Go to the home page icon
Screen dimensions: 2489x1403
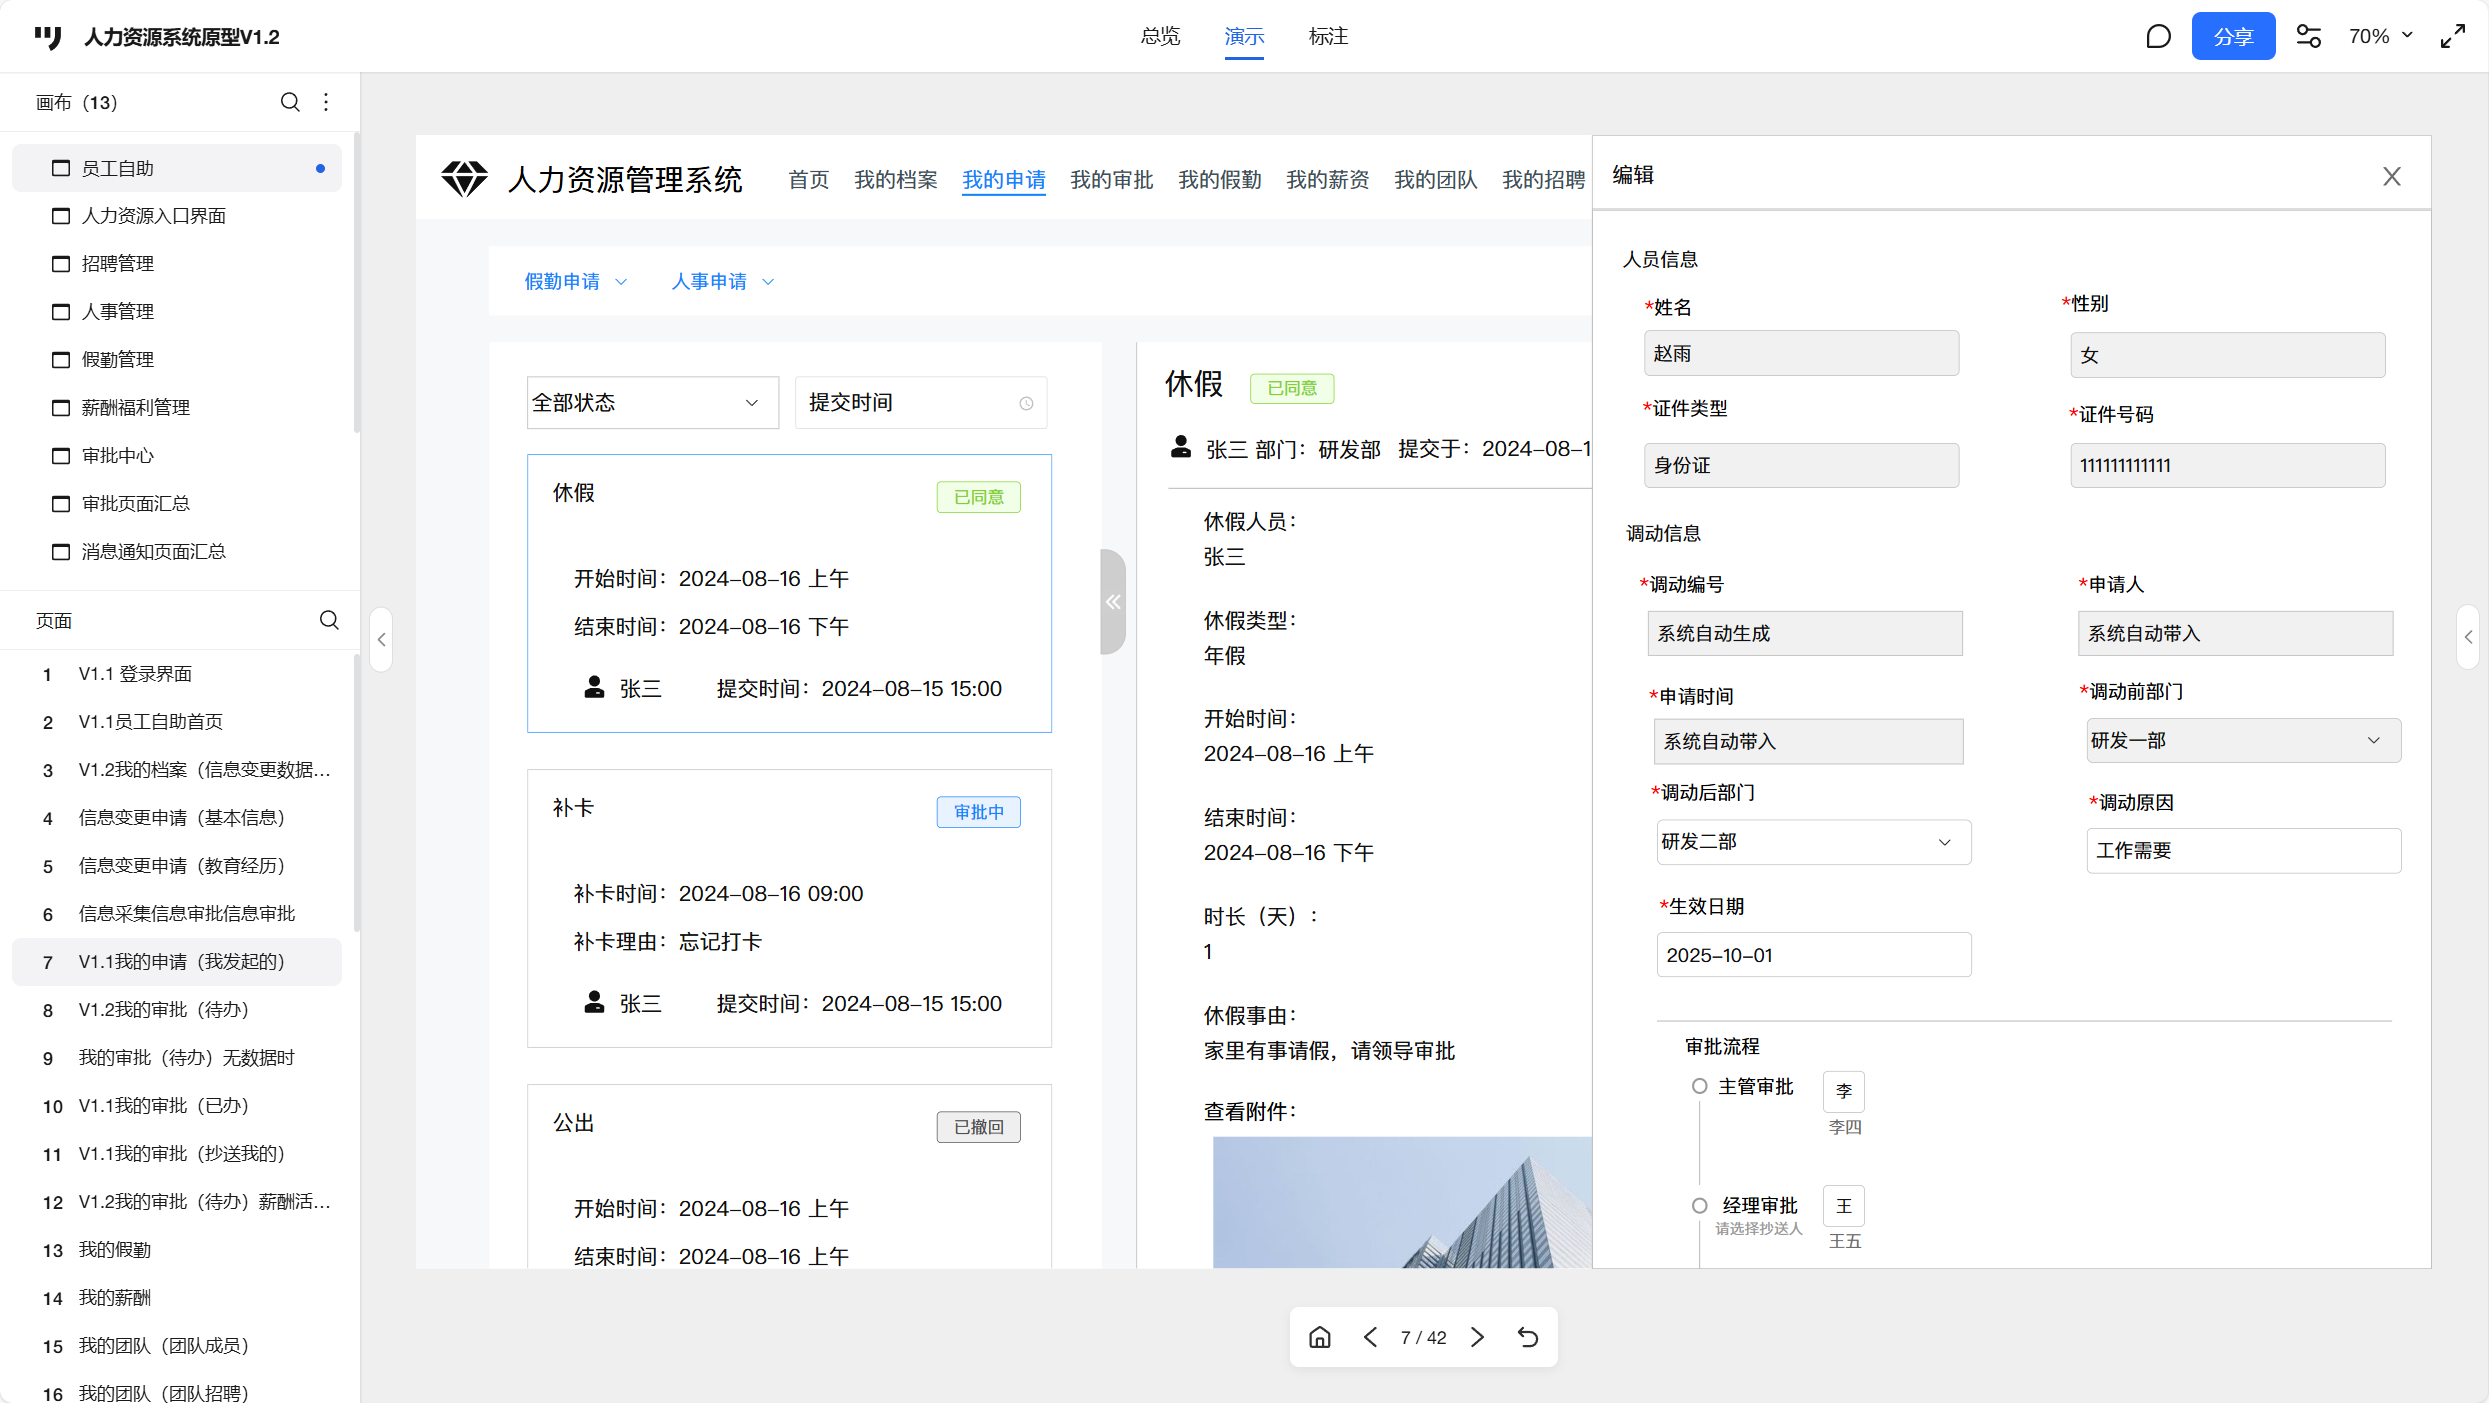point(1320,1337)
